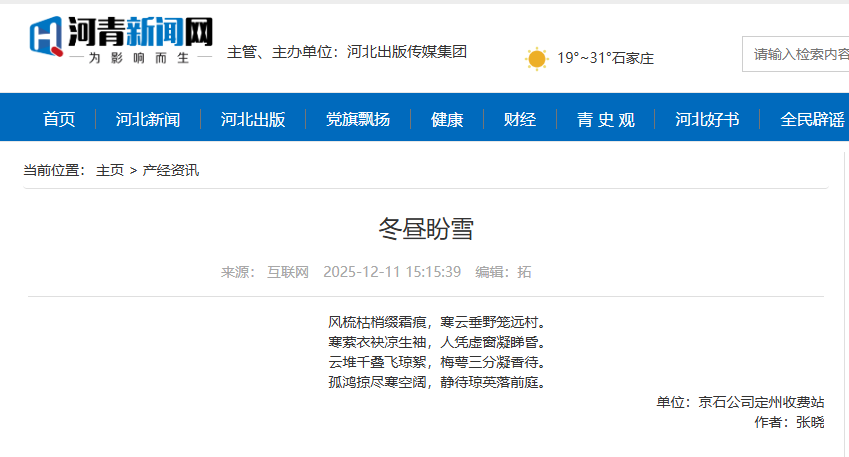
Task: Go to 首页 in navigation bar
Action: (59, 120)
